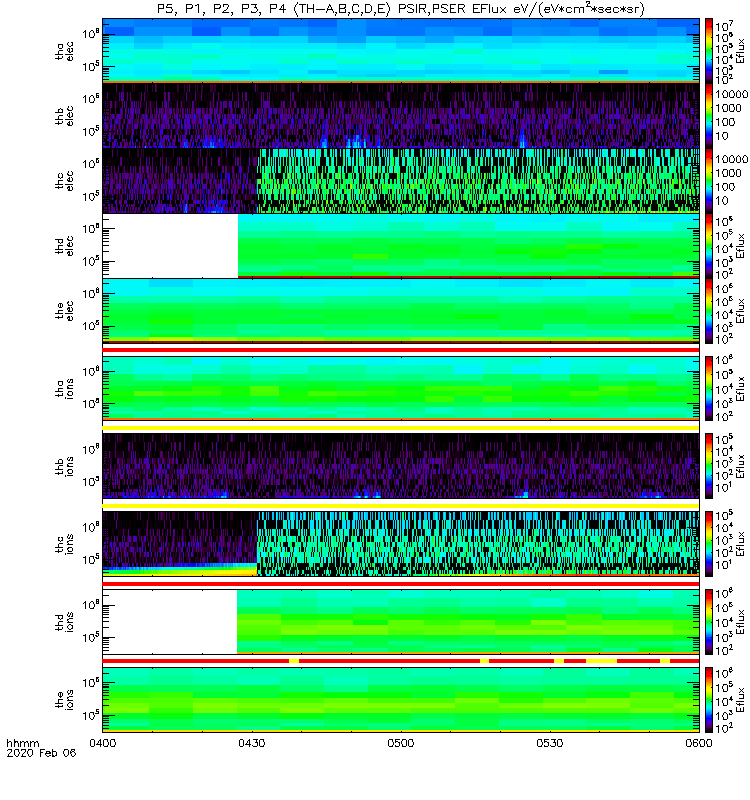Click the thd ions color bar
Screen dimensions: 750x800
[709, 622]
